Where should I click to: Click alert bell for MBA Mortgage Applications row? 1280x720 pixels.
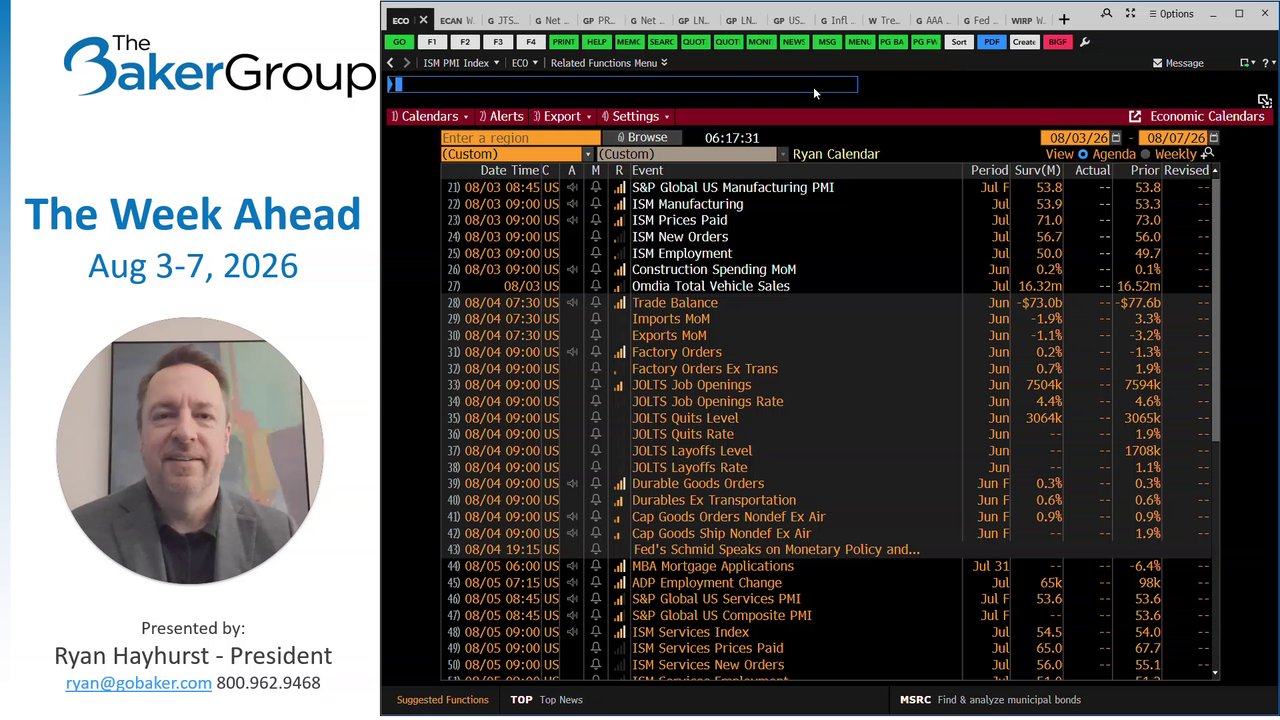coord(596,566)
